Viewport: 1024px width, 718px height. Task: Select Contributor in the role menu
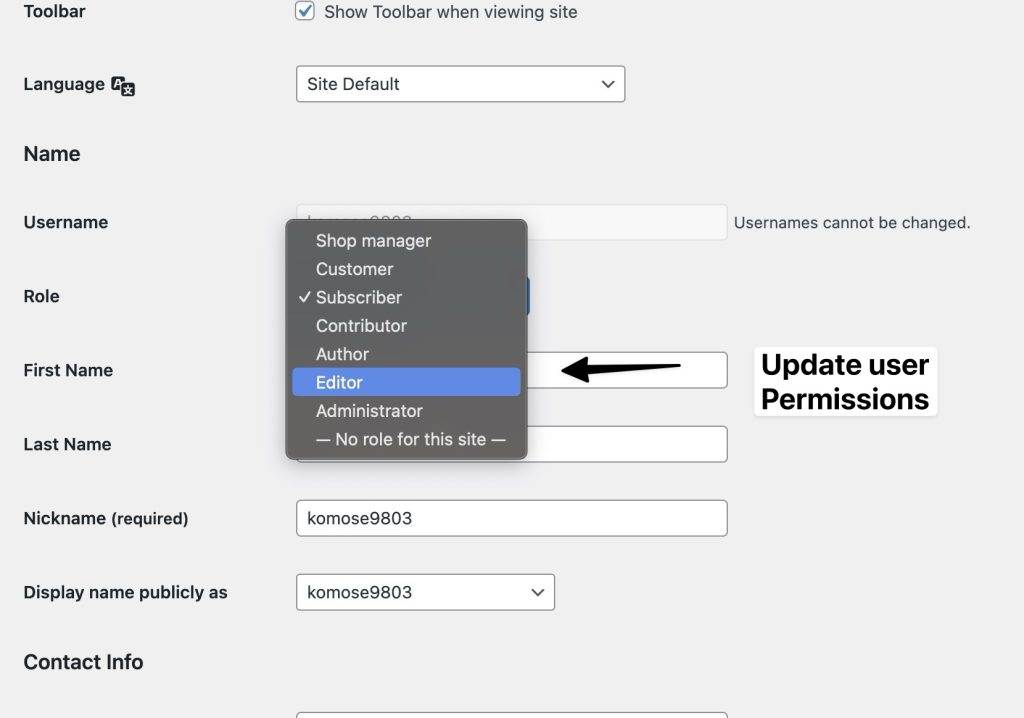[x=361, y=326]
